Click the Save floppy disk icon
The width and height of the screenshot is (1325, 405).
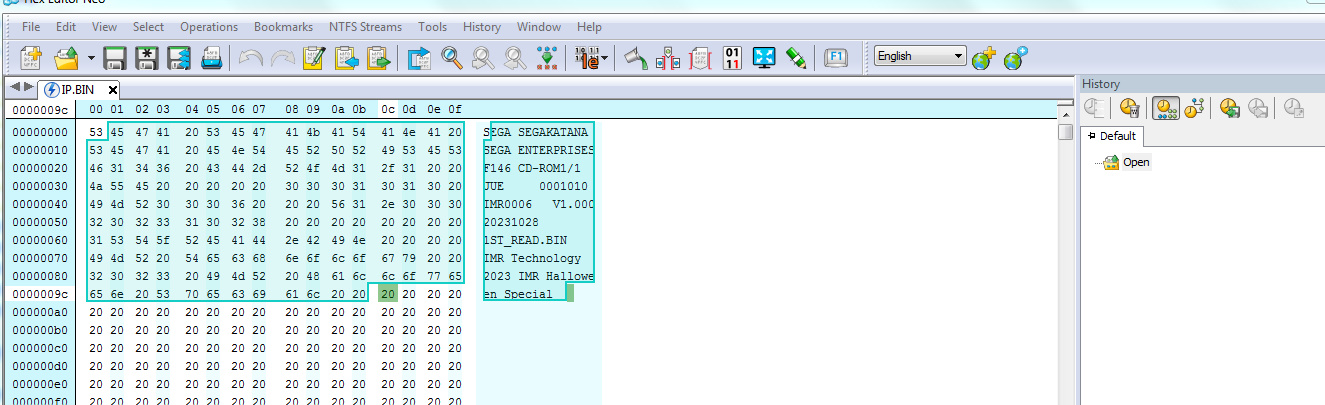[115, 58]
